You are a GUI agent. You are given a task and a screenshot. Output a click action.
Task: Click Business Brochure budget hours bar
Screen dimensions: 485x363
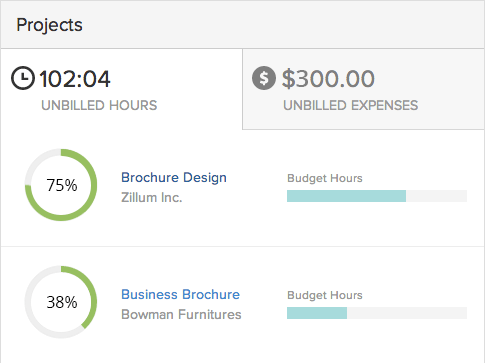tap(377, 313)
